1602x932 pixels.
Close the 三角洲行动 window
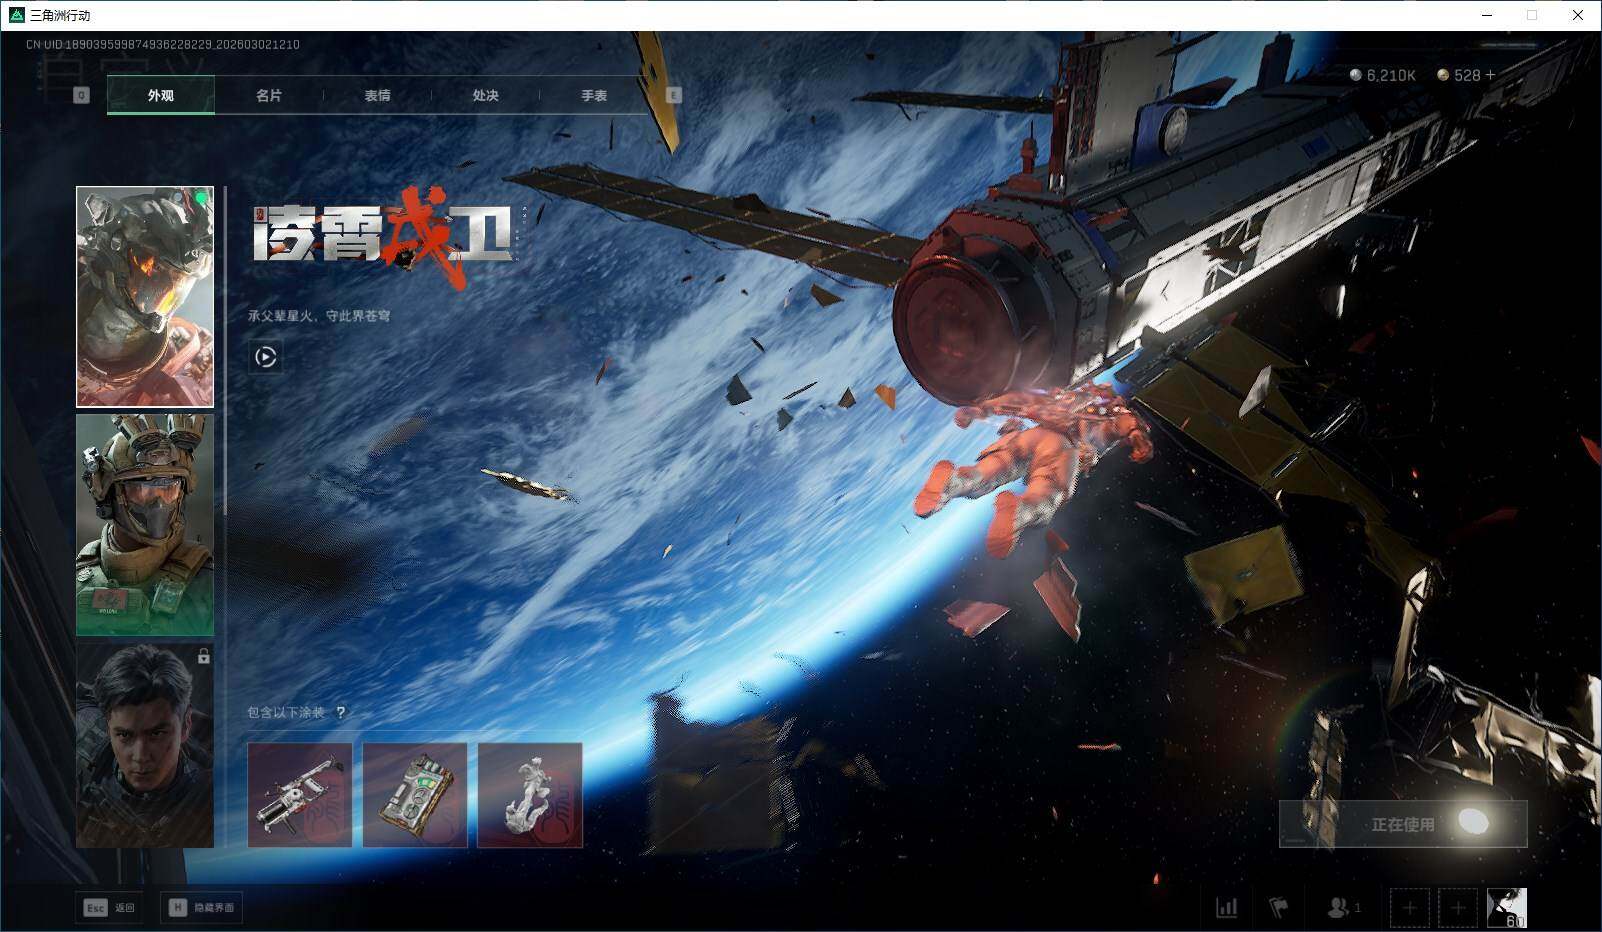(1578, 15)
